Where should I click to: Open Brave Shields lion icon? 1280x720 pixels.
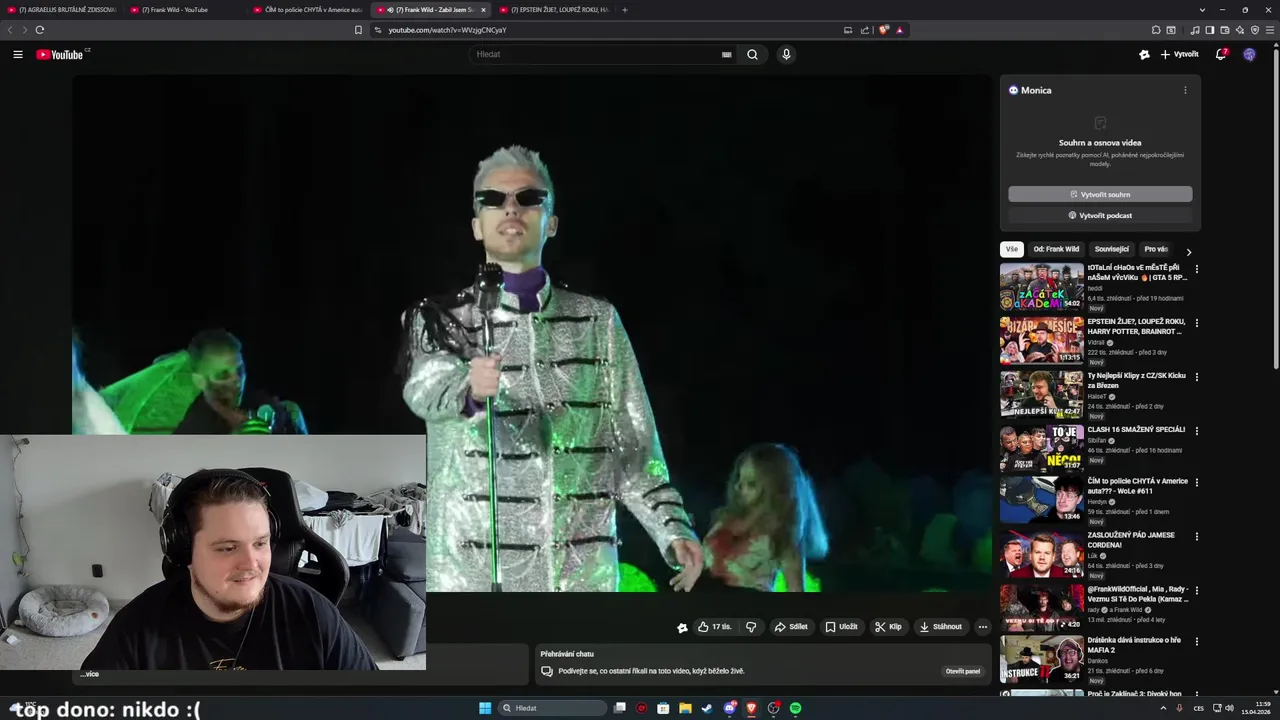pyautogui.click(x=884, y=30)
